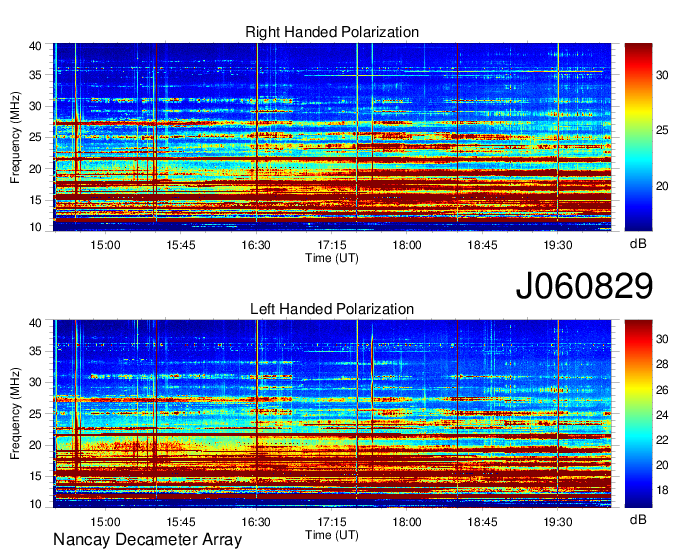Click the 20 MHz tick of the lower plot
This screenshot has height=552, width=680.
point(35,445)
